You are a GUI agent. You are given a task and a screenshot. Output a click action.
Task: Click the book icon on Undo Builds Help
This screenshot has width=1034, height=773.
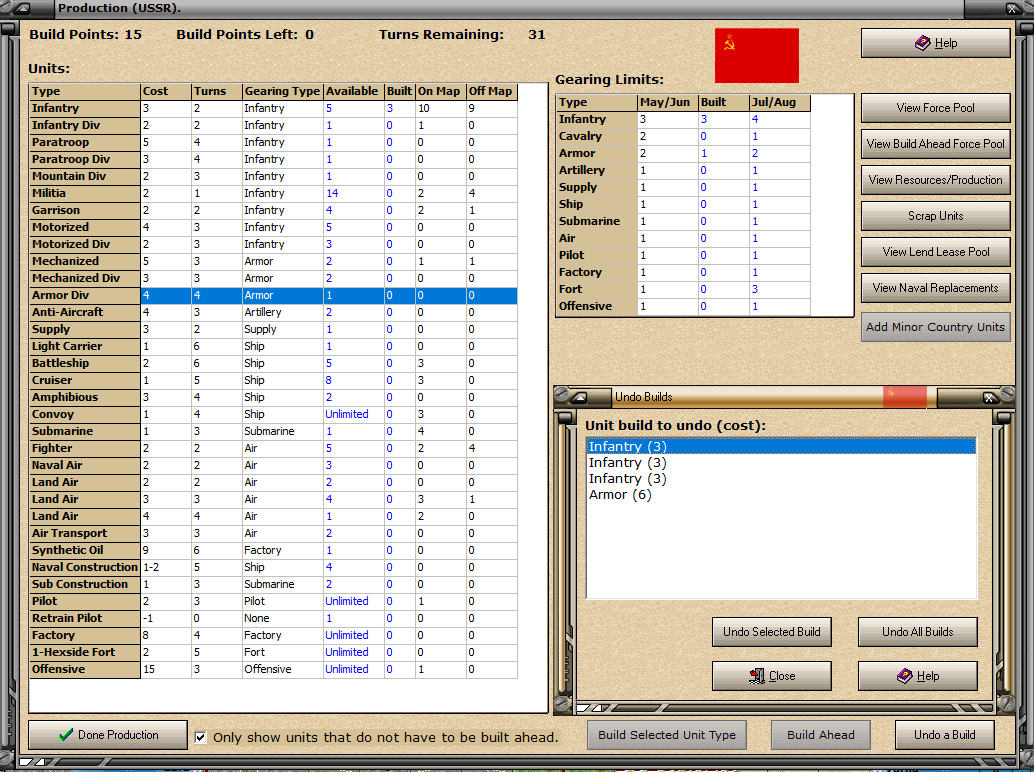pyautogui.click(x=905, y=676)
